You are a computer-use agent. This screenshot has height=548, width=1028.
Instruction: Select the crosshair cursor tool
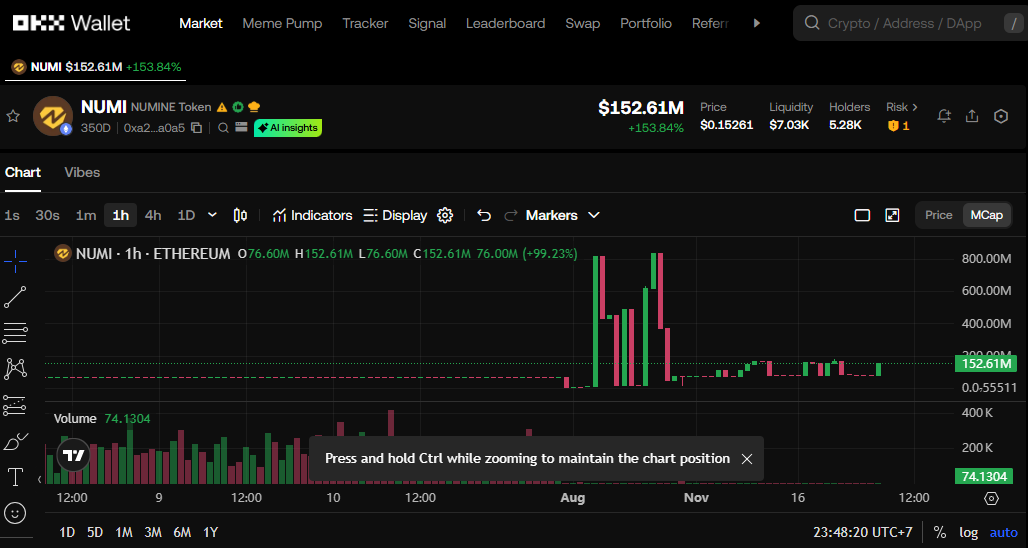point(15,262)
